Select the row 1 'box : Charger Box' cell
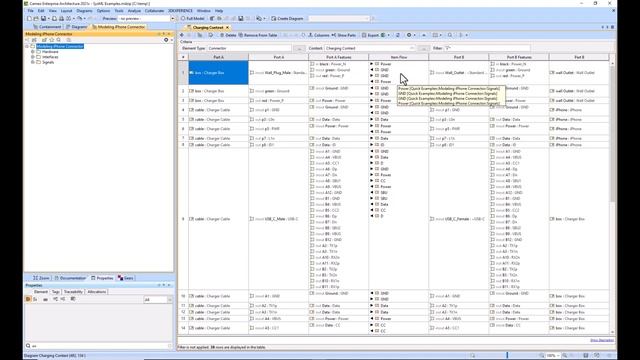This screenshot has height=360, width=640. pos(218,73)
